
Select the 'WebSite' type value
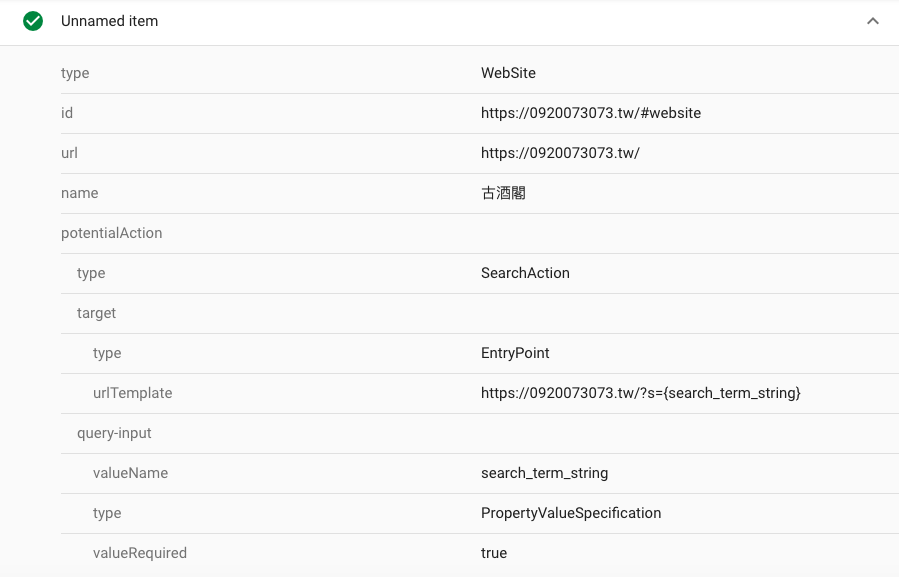click(x=508, y=73)
